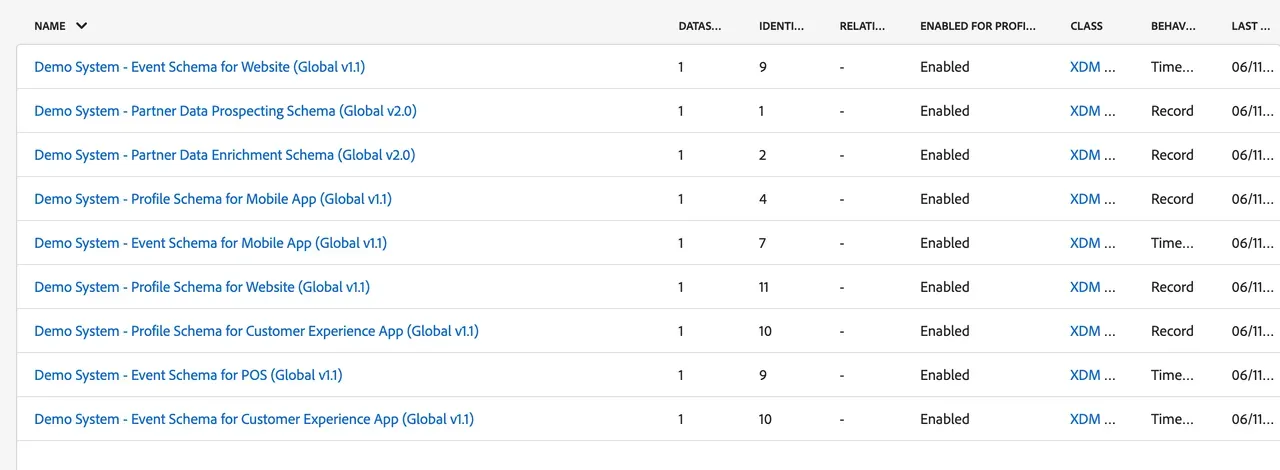Open Event Schema for Customer Experience App
Image resolution: width=1280 pixels, height=470 pixels.
254,419
